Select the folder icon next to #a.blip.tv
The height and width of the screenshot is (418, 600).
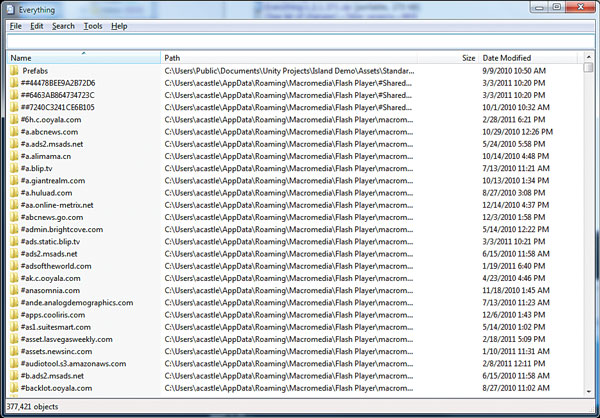point(14,168)
